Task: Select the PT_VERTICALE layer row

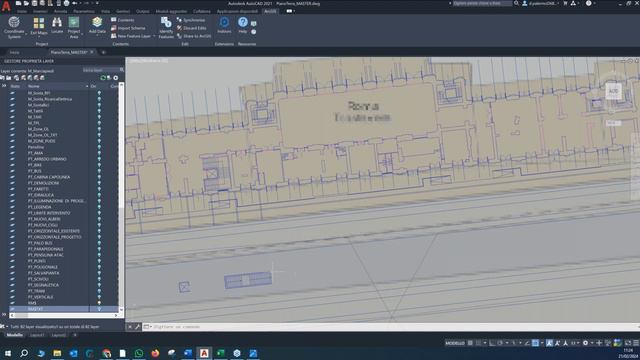Action: click(64, 297)
